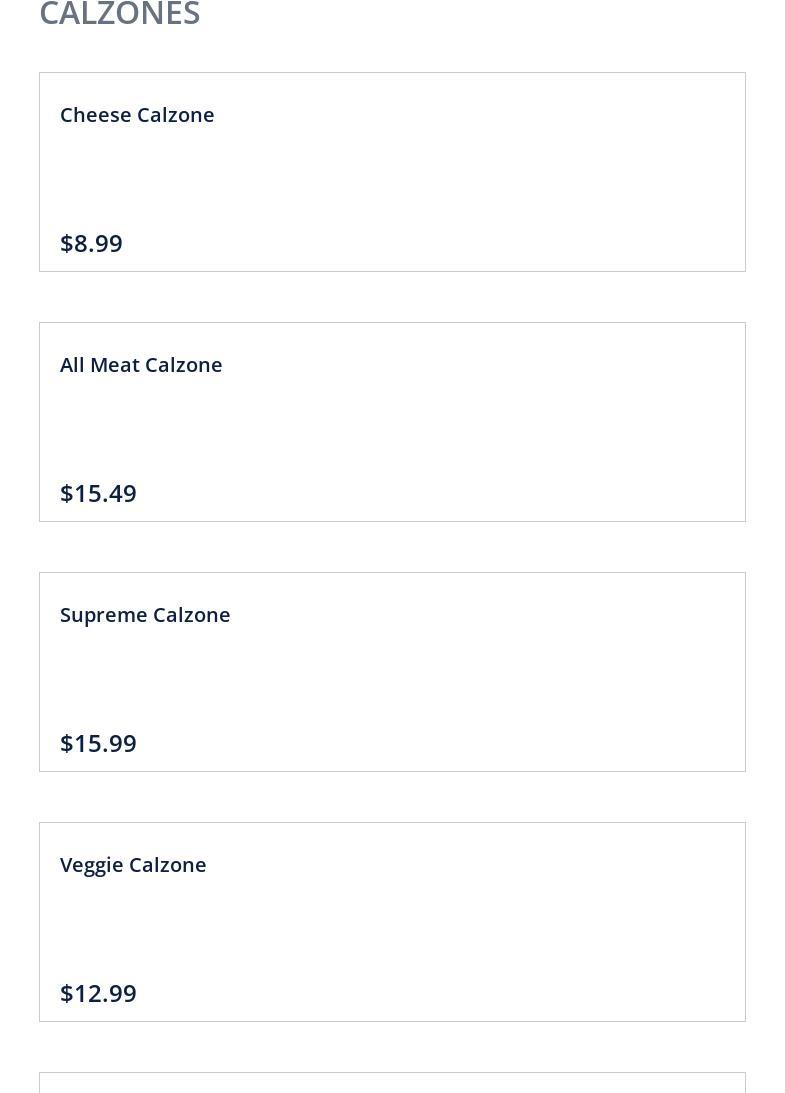Click the gap between Cheese and All Meat cards
The height and width of the screenshot is (1093, 785).
pos(392,297)
